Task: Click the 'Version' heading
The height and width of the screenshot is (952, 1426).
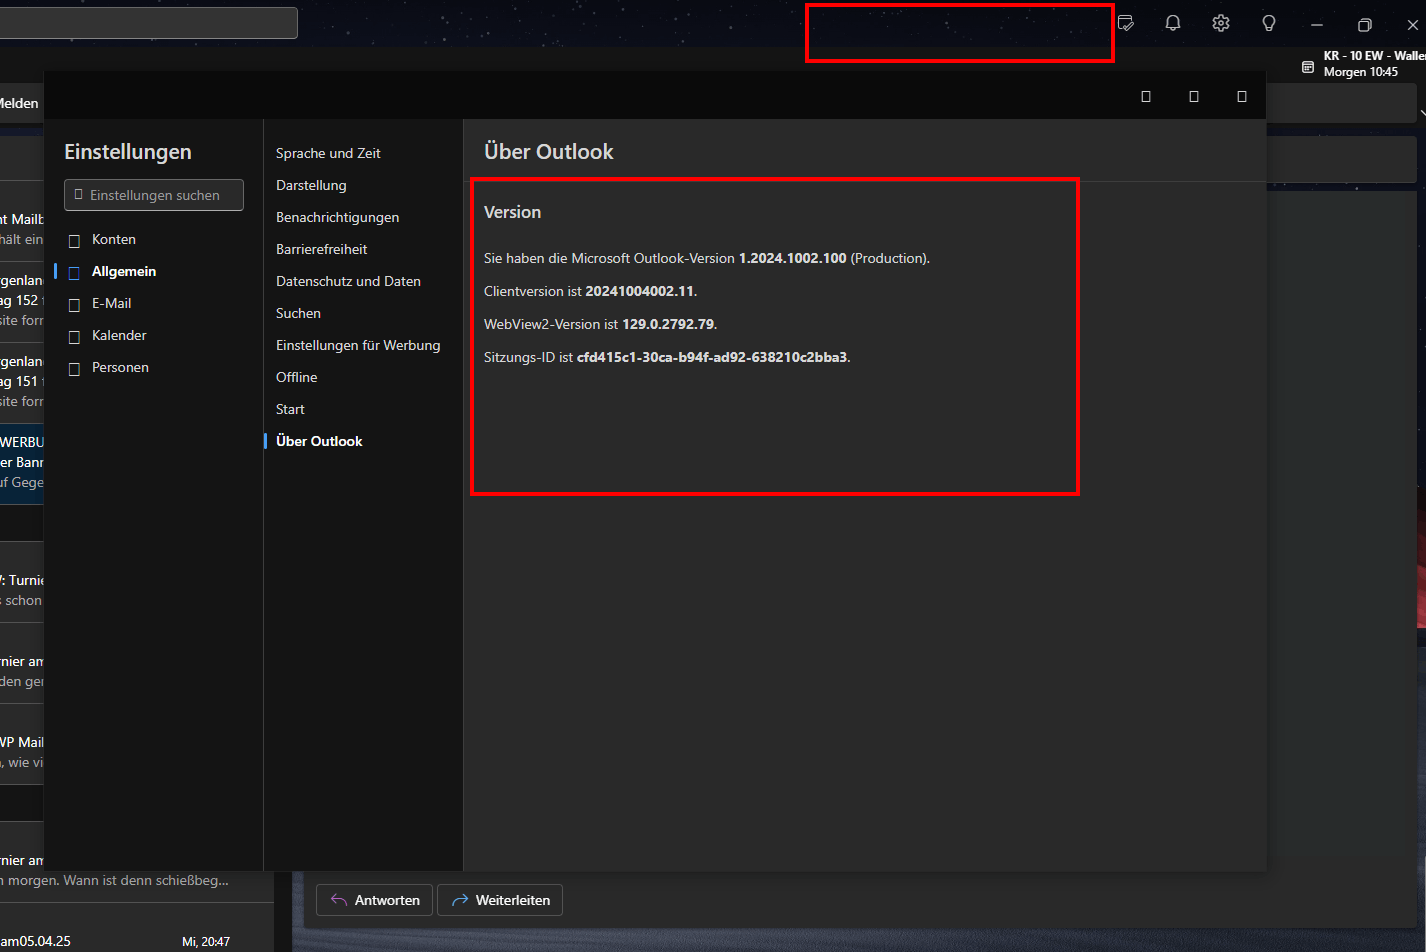Action: coord(512,212)
